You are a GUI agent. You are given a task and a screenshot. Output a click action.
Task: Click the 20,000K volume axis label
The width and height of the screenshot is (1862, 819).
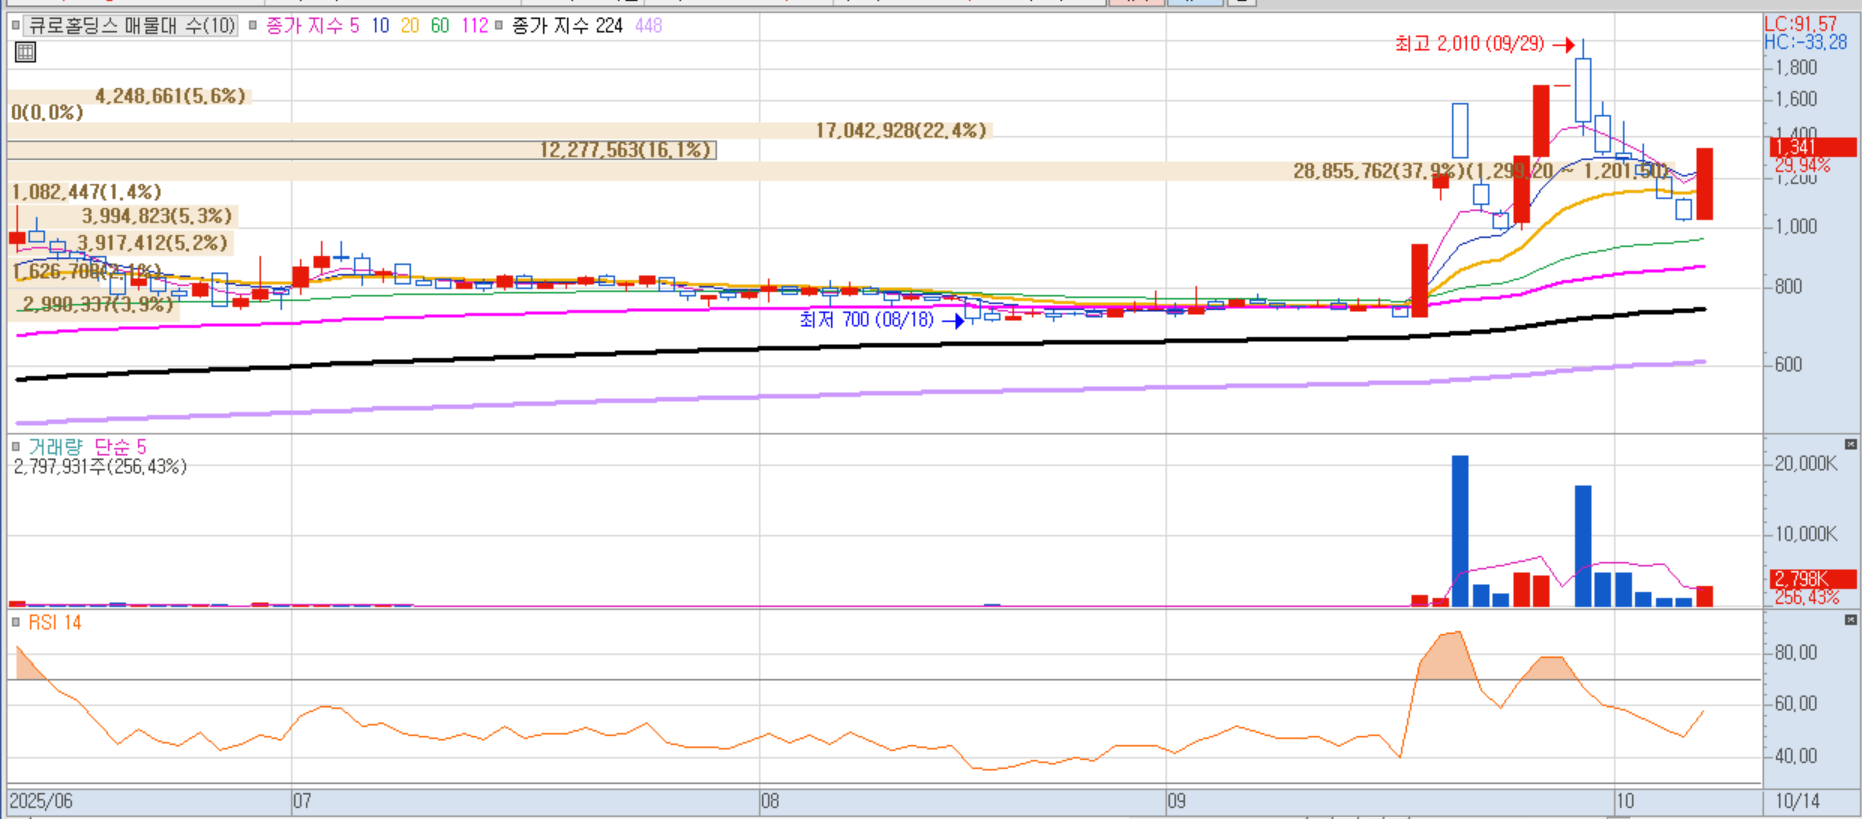[1806, 464]
